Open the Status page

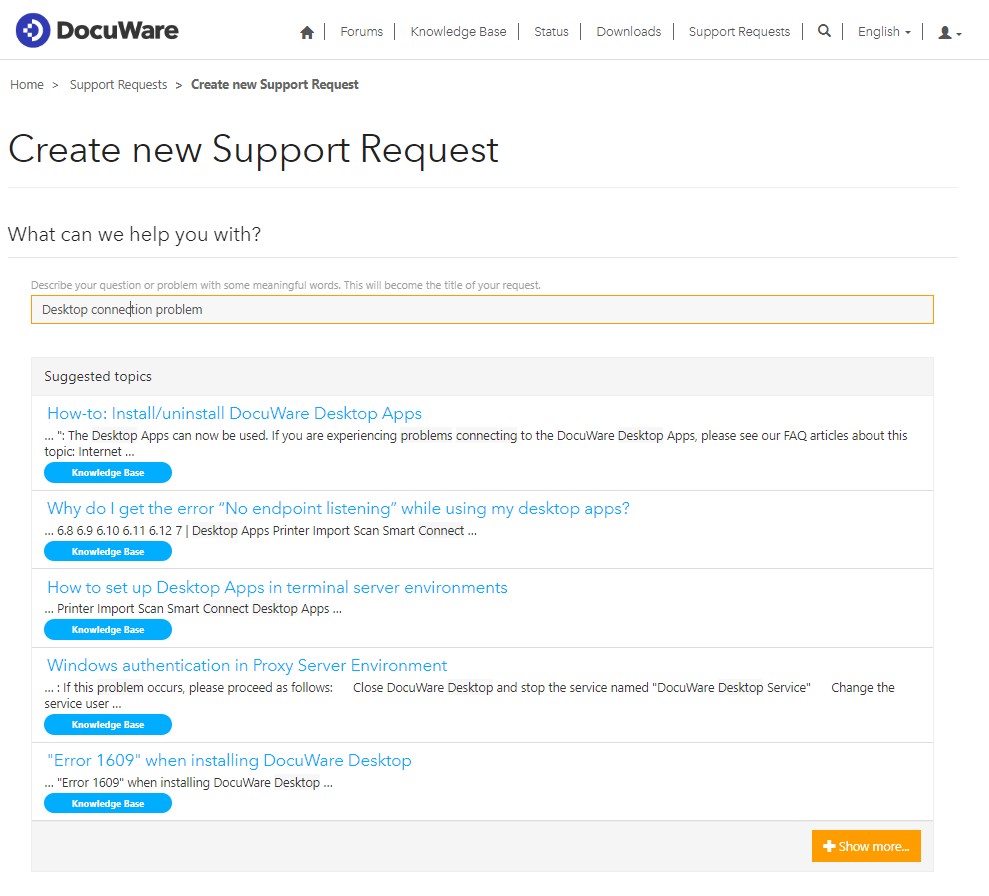[551, 31]
